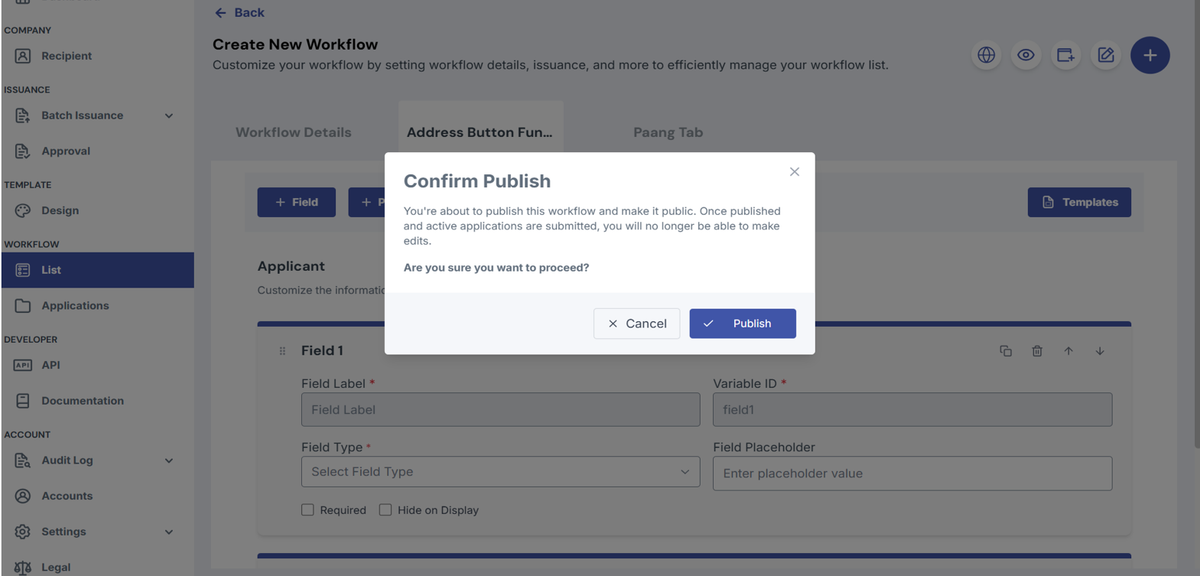The image size is (1200, 576).
Task: Check the Required checkbox
Action: coord(308,510)
